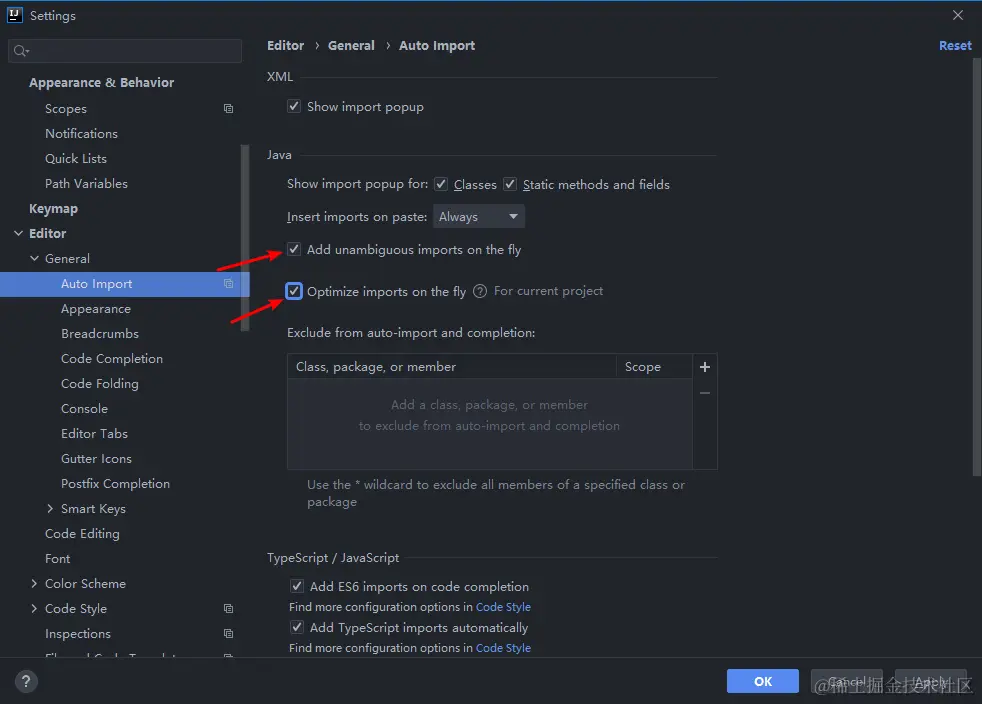The width and height of the screenshot is (982, 704).
Task: Expand the Smart Keys node
Action: [x=50, y=509]
